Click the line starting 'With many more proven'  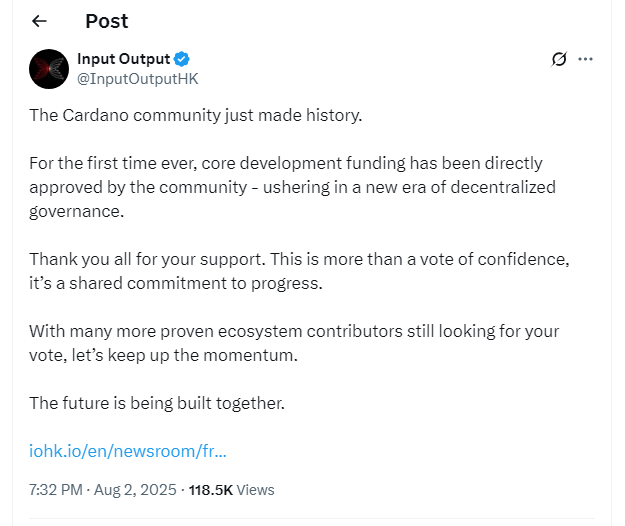293,331
